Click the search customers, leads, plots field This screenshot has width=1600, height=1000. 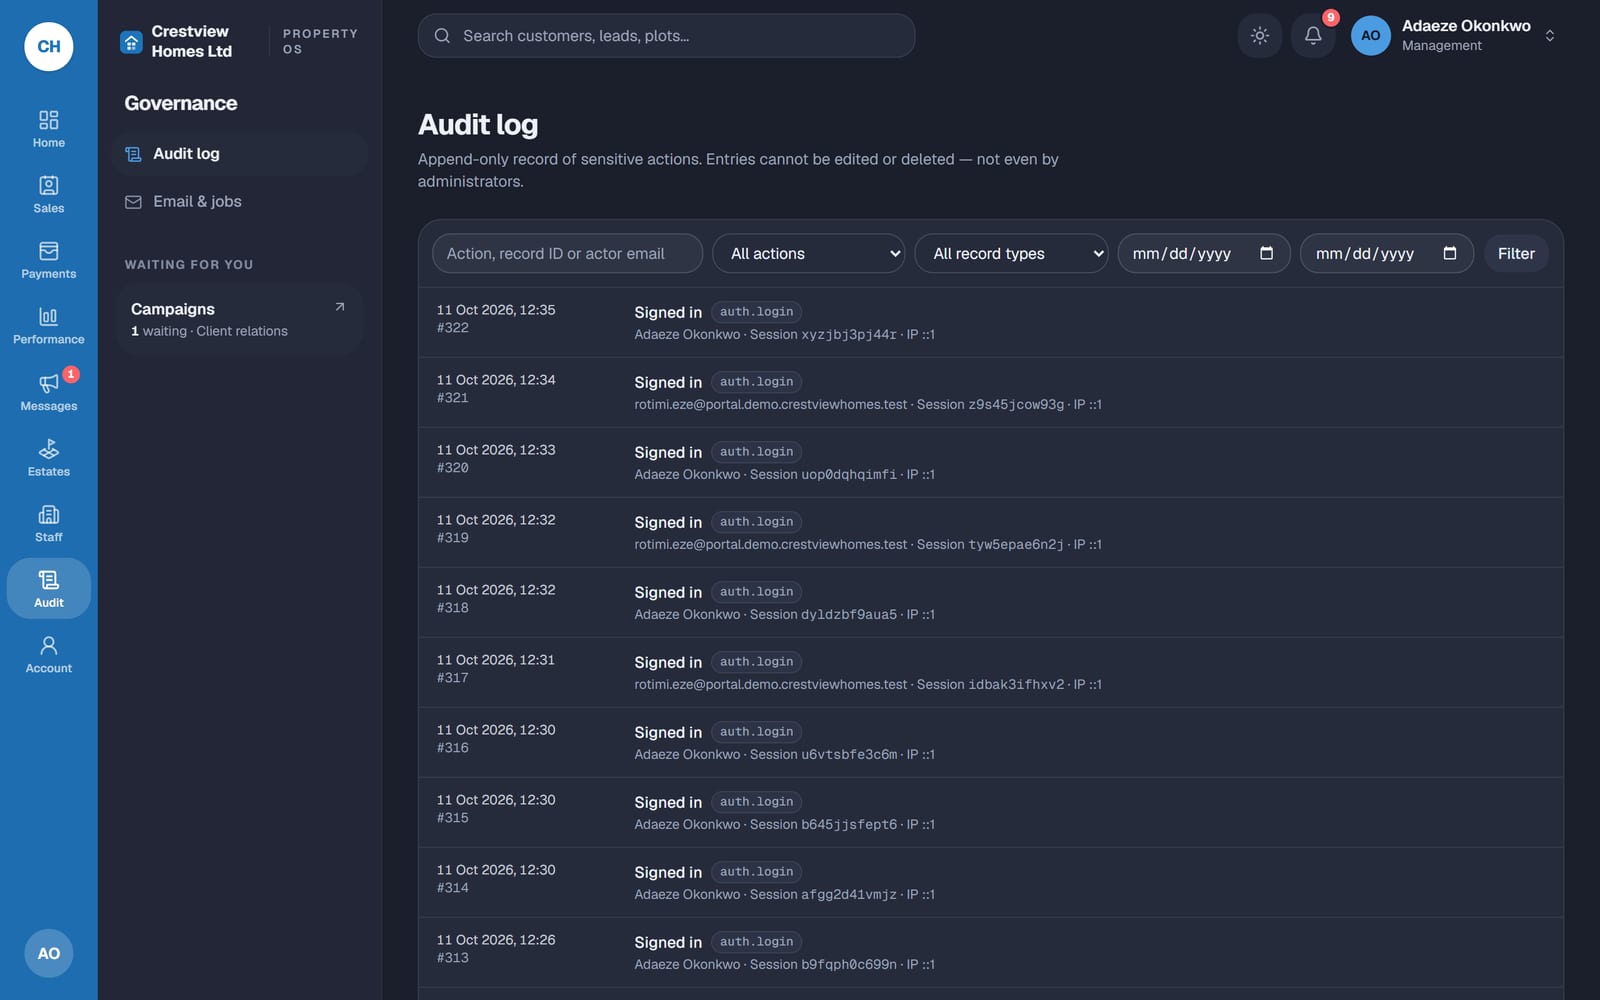[x=666, y=36]
